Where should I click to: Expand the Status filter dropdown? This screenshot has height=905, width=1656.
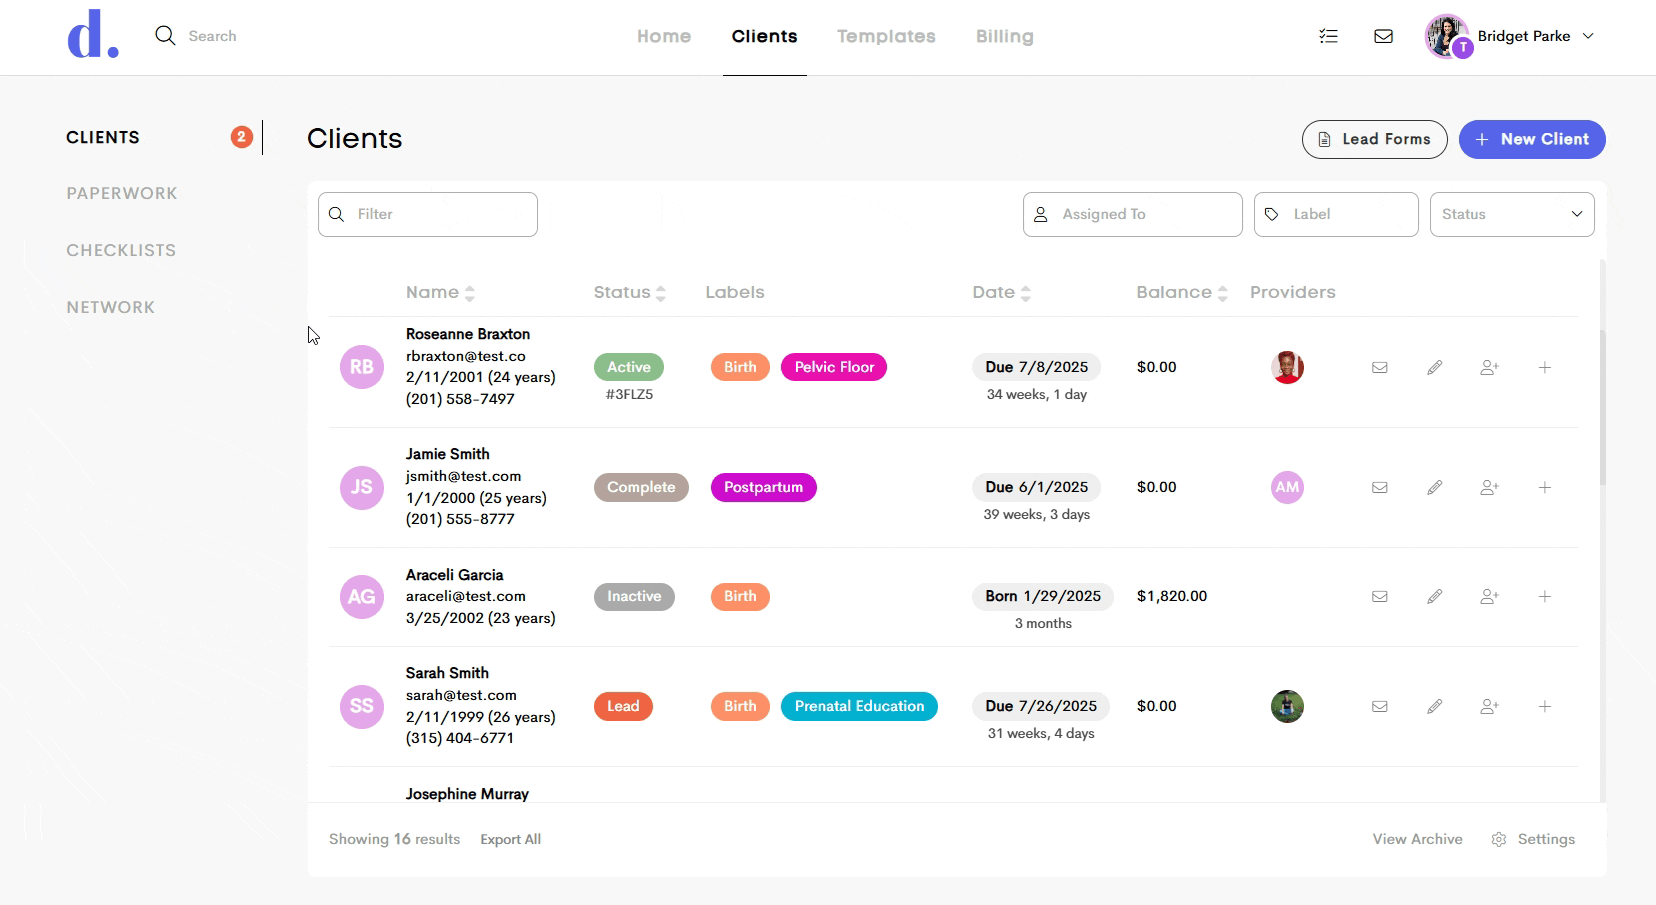point(1512,214)
